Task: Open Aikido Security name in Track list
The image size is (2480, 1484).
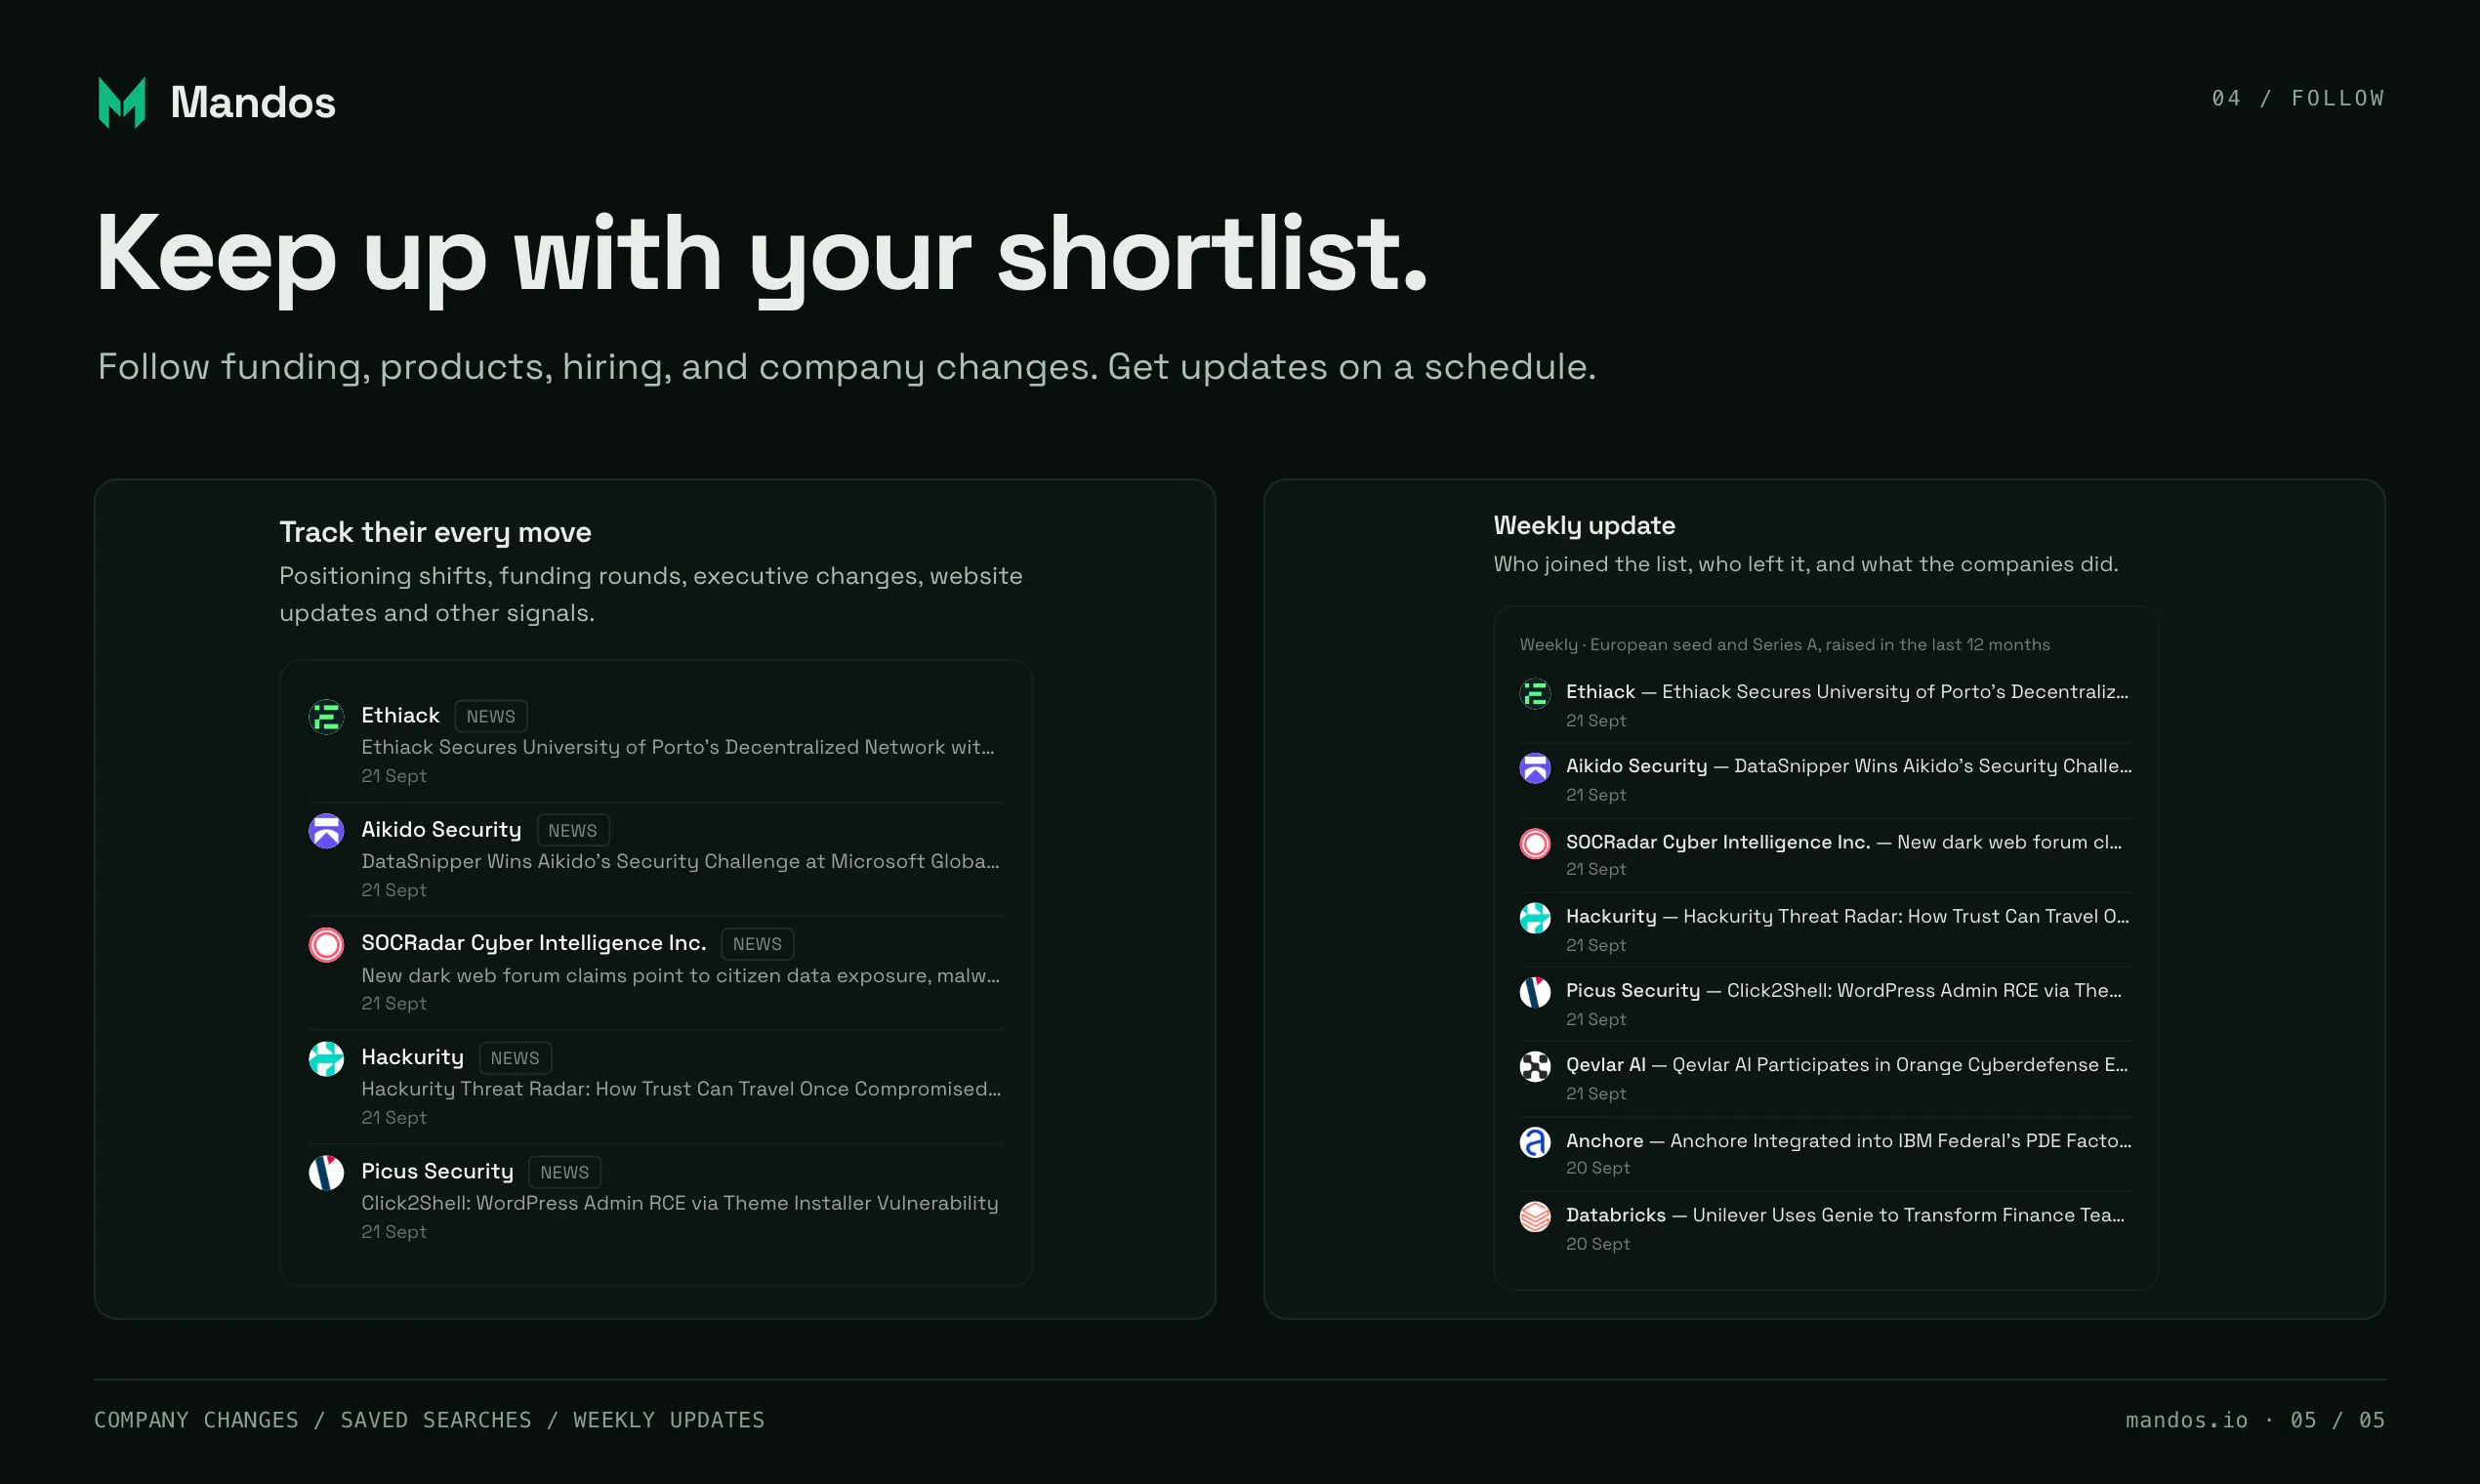Action: (x=441, y=830)
